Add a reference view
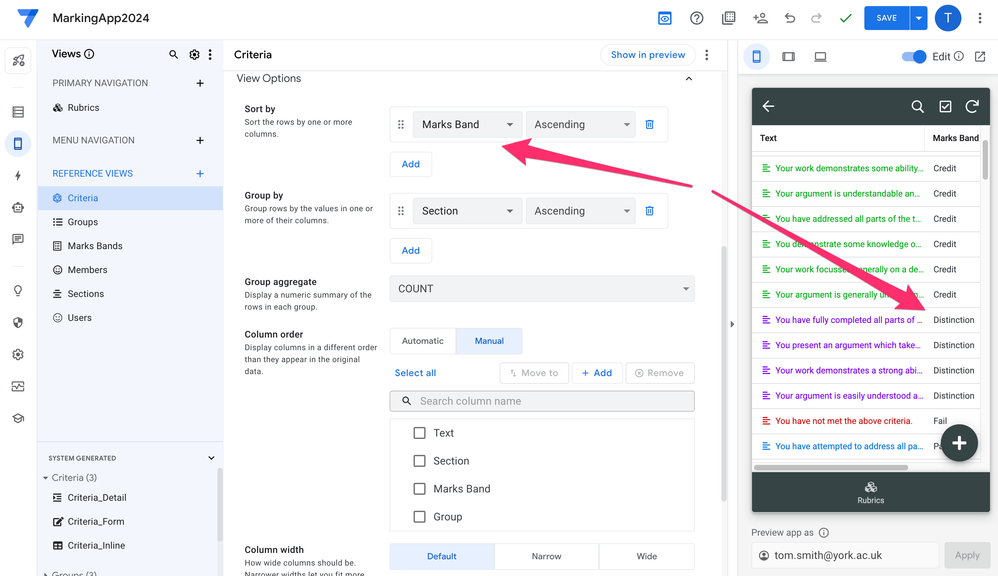The image size is (998, 576). (200, 174)
